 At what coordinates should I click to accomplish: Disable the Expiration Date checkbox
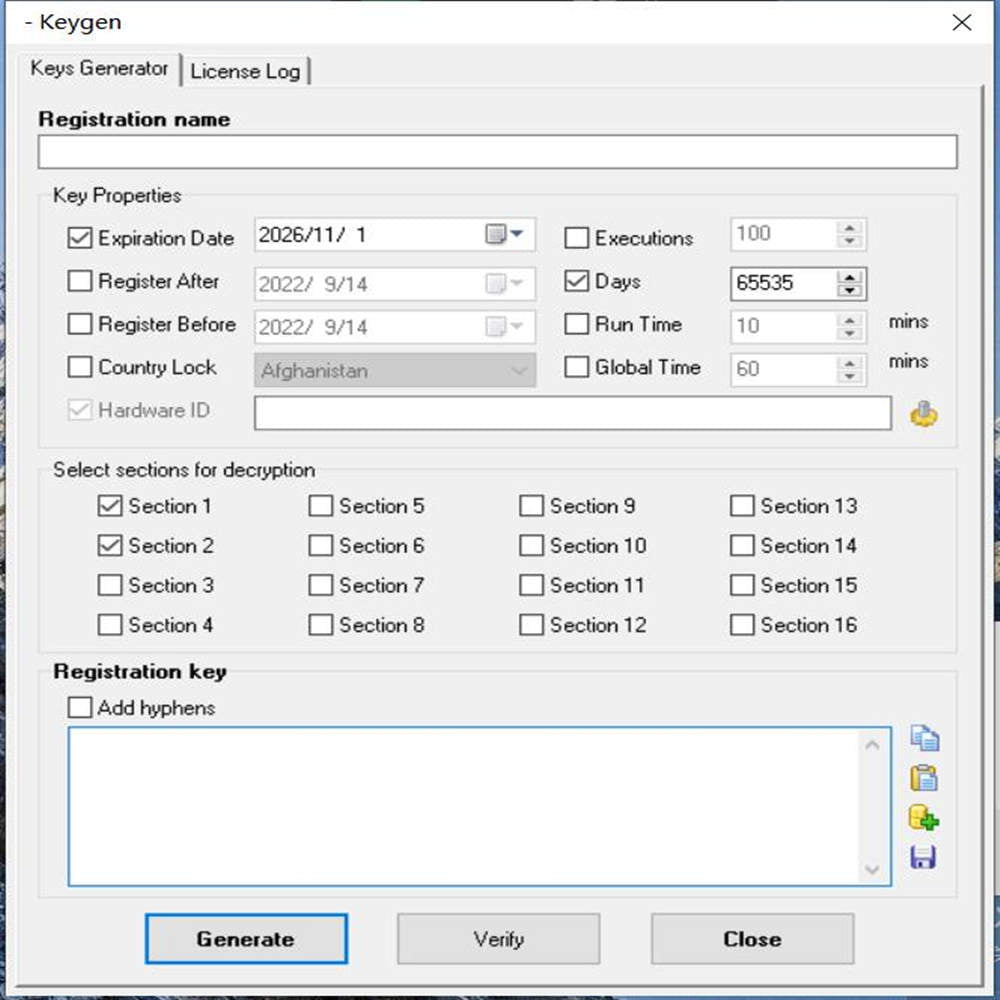(x=80, y=238)
